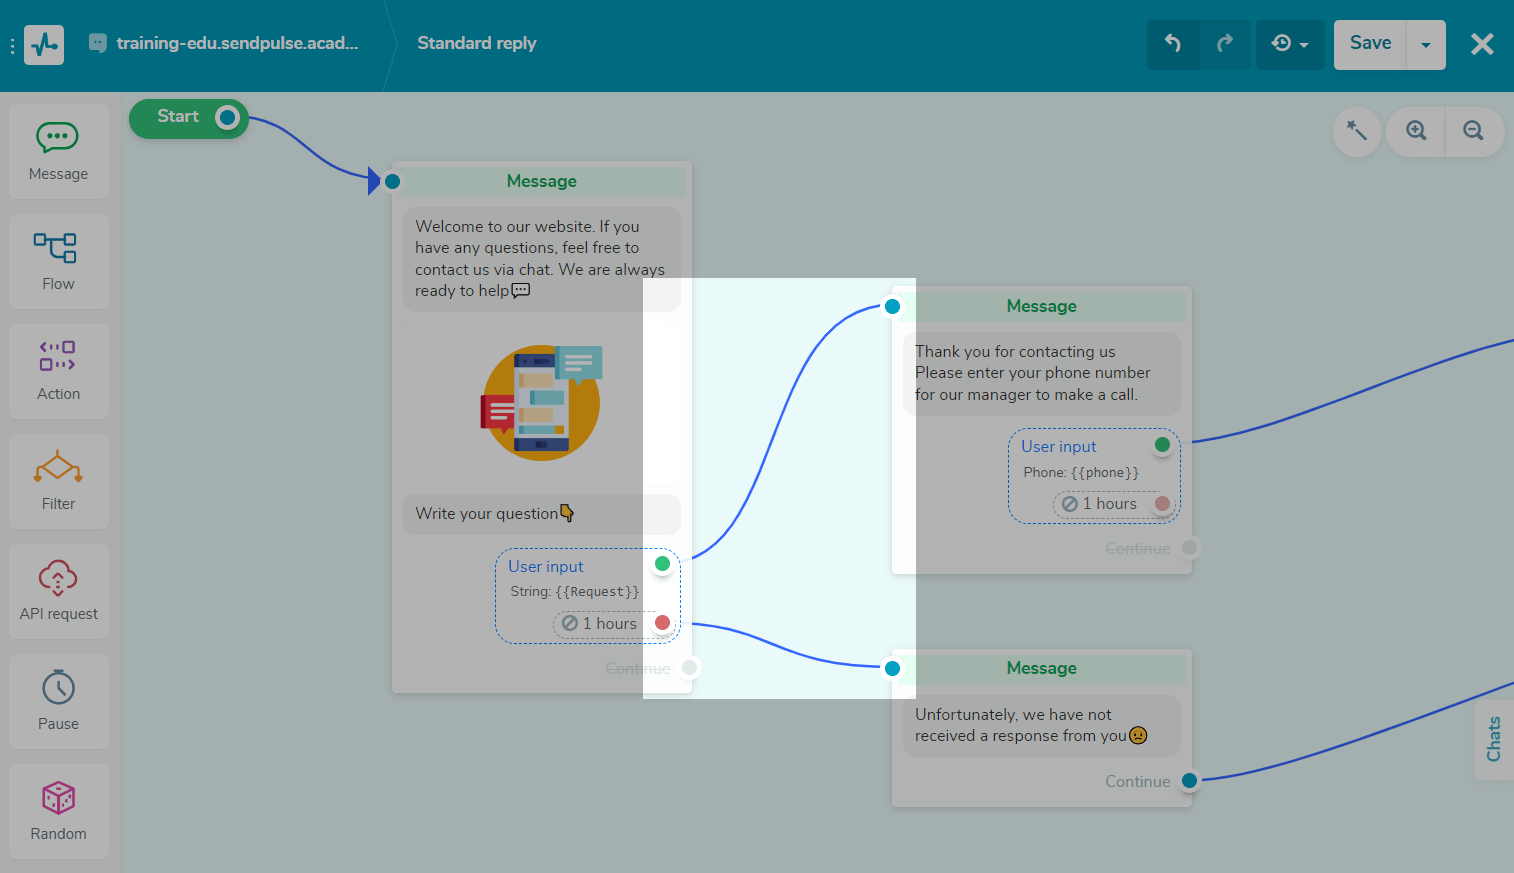Open the Chats panel tab on right
The image size is (1514, 873).
(x=1493, y=740)
